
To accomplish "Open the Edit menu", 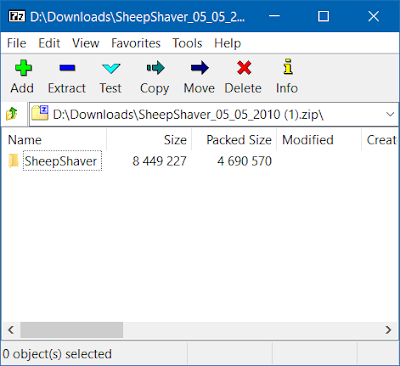I will click(49, 43).
